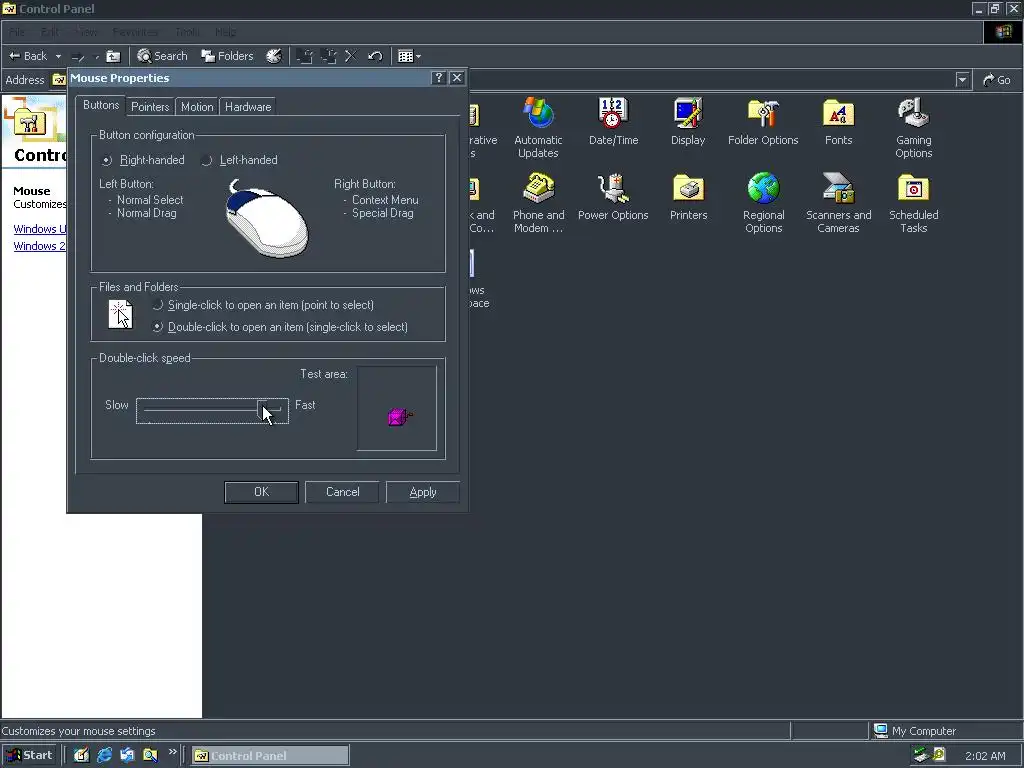
Task: Open the Favorites menu
Action: click(135, 32)
